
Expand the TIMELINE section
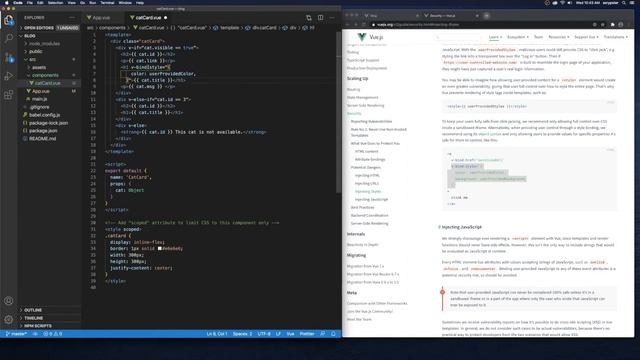(49, 318)
